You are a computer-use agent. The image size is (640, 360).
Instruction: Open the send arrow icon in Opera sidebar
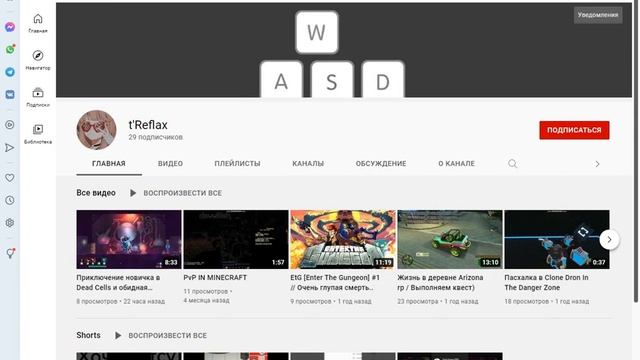tap(10, 147)
